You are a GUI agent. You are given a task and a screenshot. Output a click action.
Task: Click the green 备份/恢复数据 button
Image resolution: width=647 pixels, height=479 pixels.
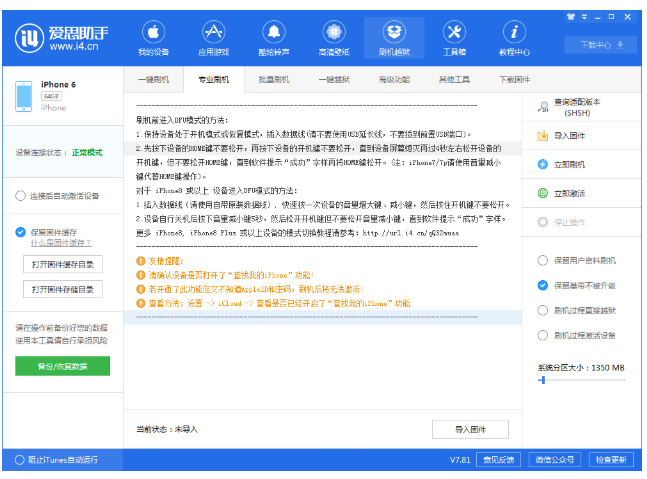coord(62,366)
